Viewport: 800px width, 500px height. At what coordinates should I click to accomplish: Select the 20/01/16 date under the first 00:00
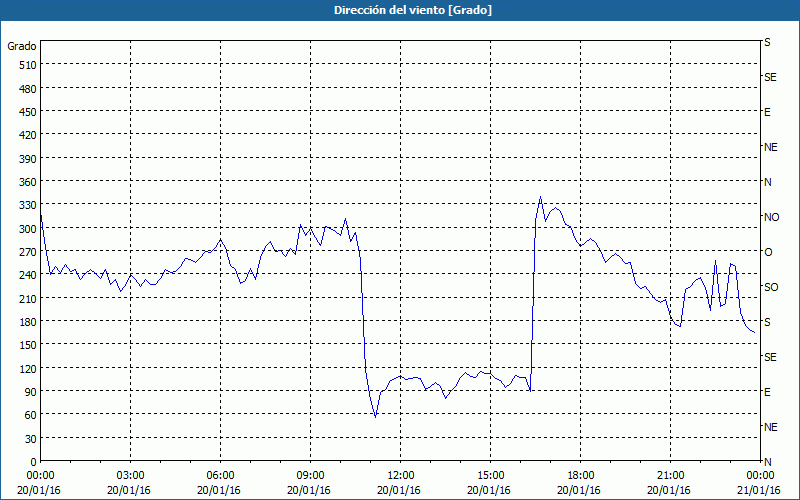pos(41,490)
